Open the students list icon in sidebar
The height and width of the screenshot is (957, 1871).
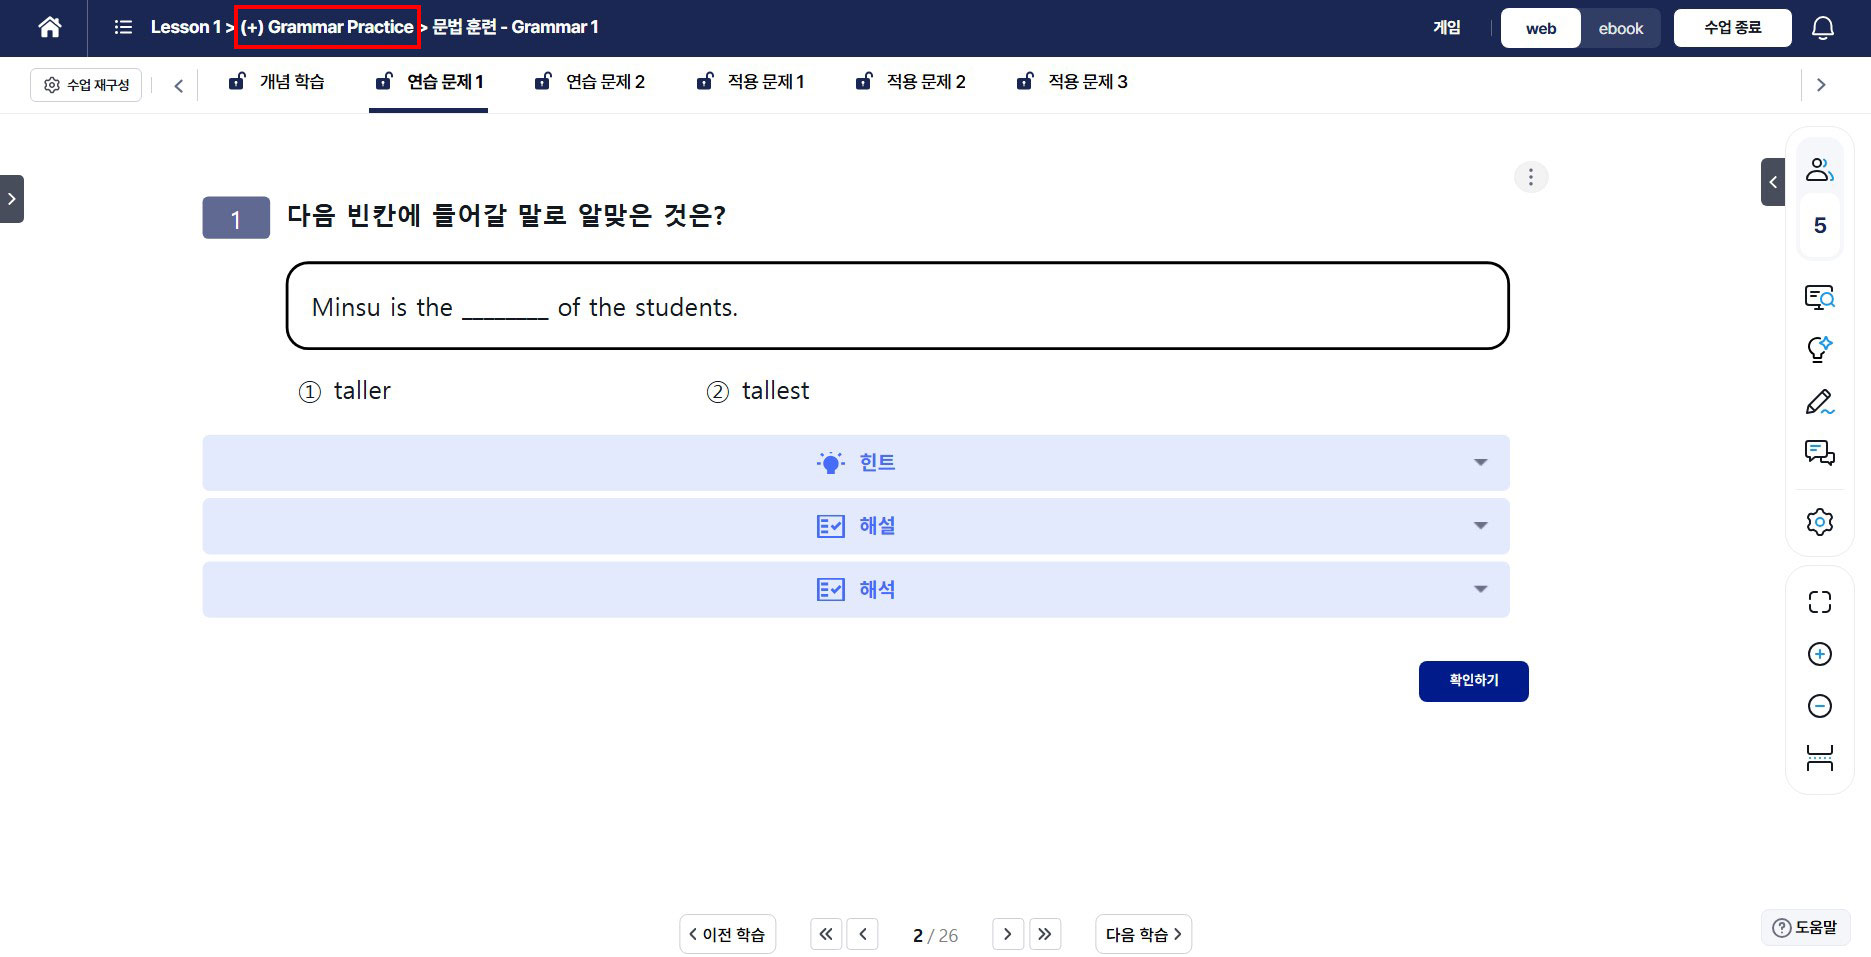(1819, 170)
